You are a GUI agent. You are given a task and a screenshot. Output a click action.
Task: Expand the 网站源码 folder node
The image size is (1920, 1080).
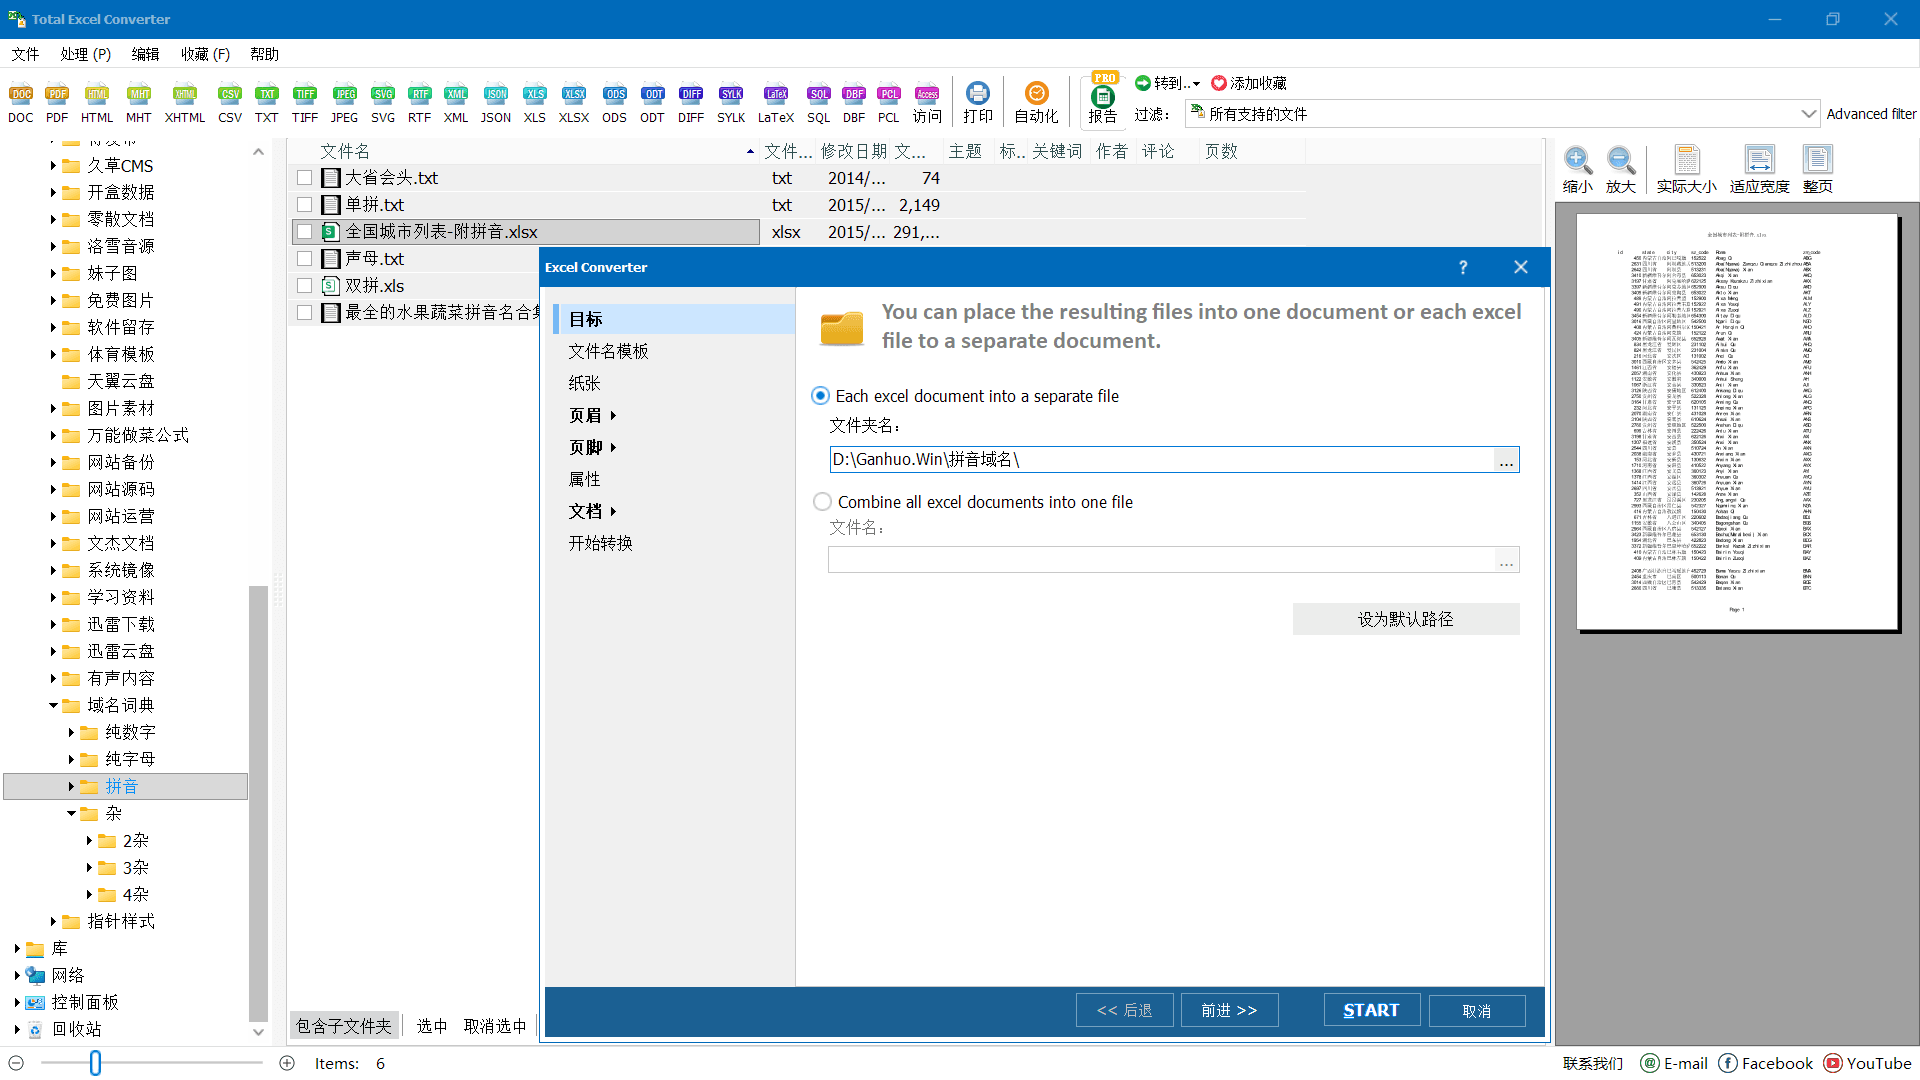[54, 490]
